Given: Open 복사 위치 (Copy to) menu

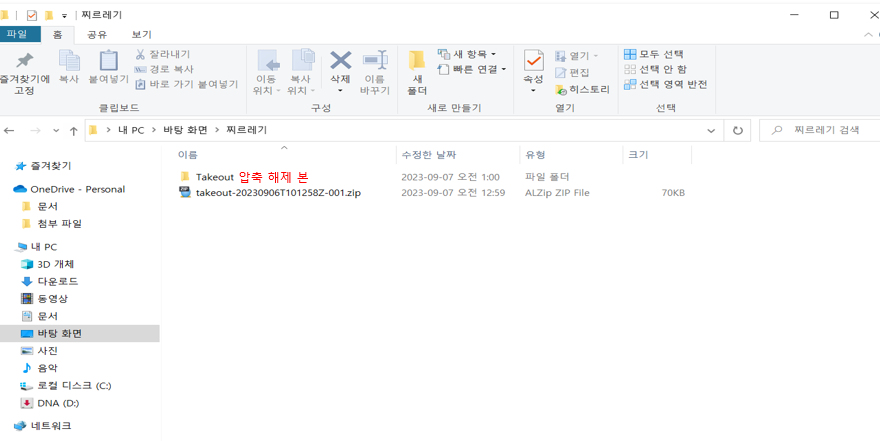Looking at the screenshot, I should tap(302, 72).
